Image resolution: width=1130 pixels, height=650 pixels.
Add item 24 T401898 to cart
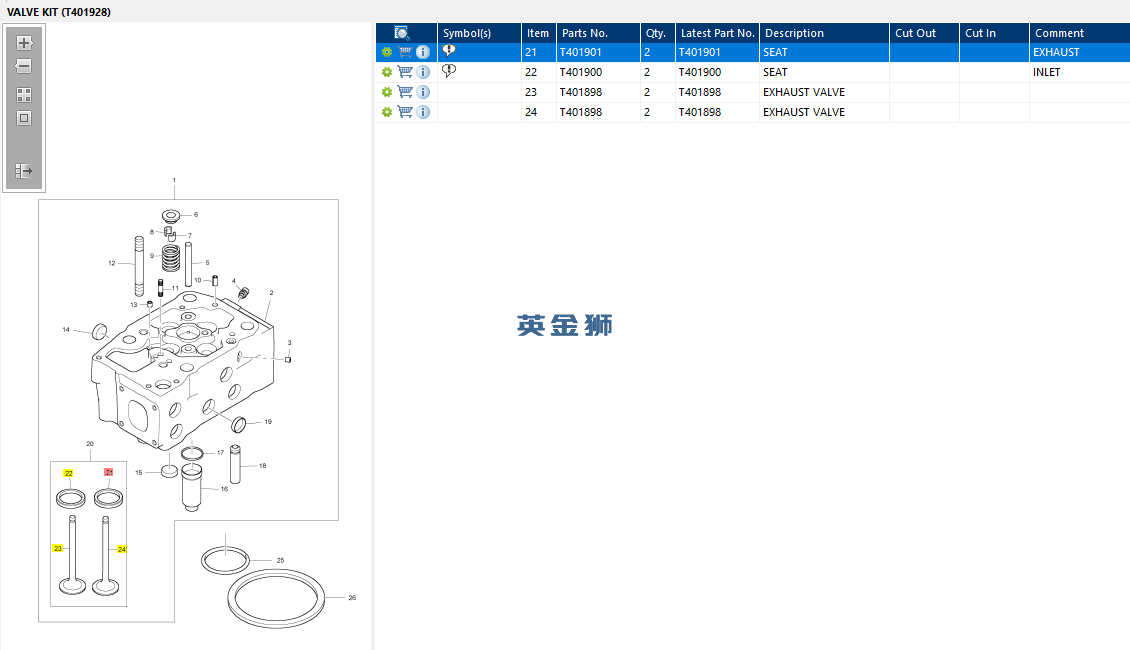click(405, 112)
